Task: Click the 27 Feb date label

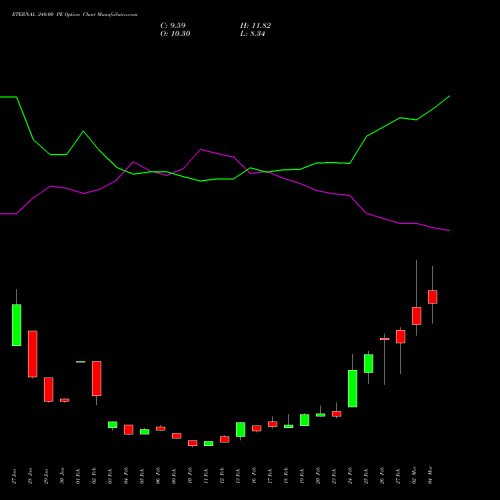Action: point(399,476)
